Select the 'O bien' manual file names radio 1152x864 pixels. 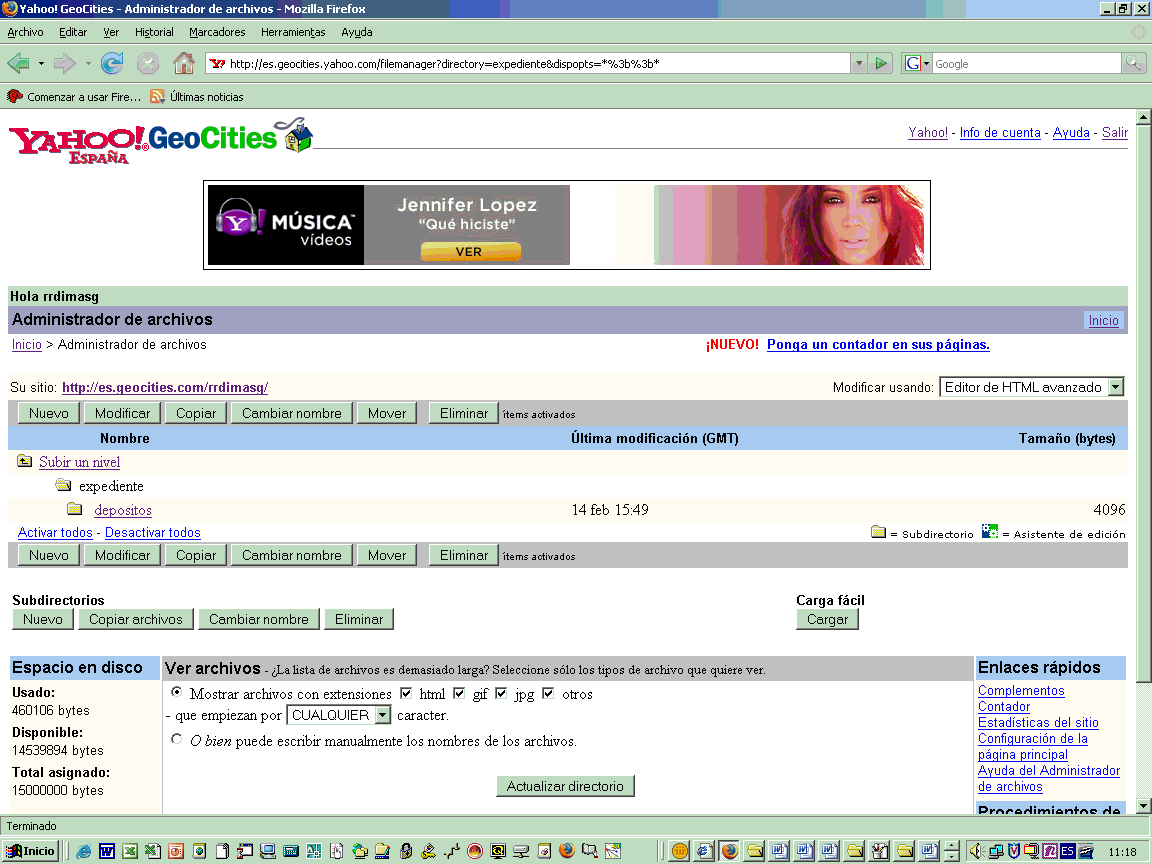tap(176, 739)
